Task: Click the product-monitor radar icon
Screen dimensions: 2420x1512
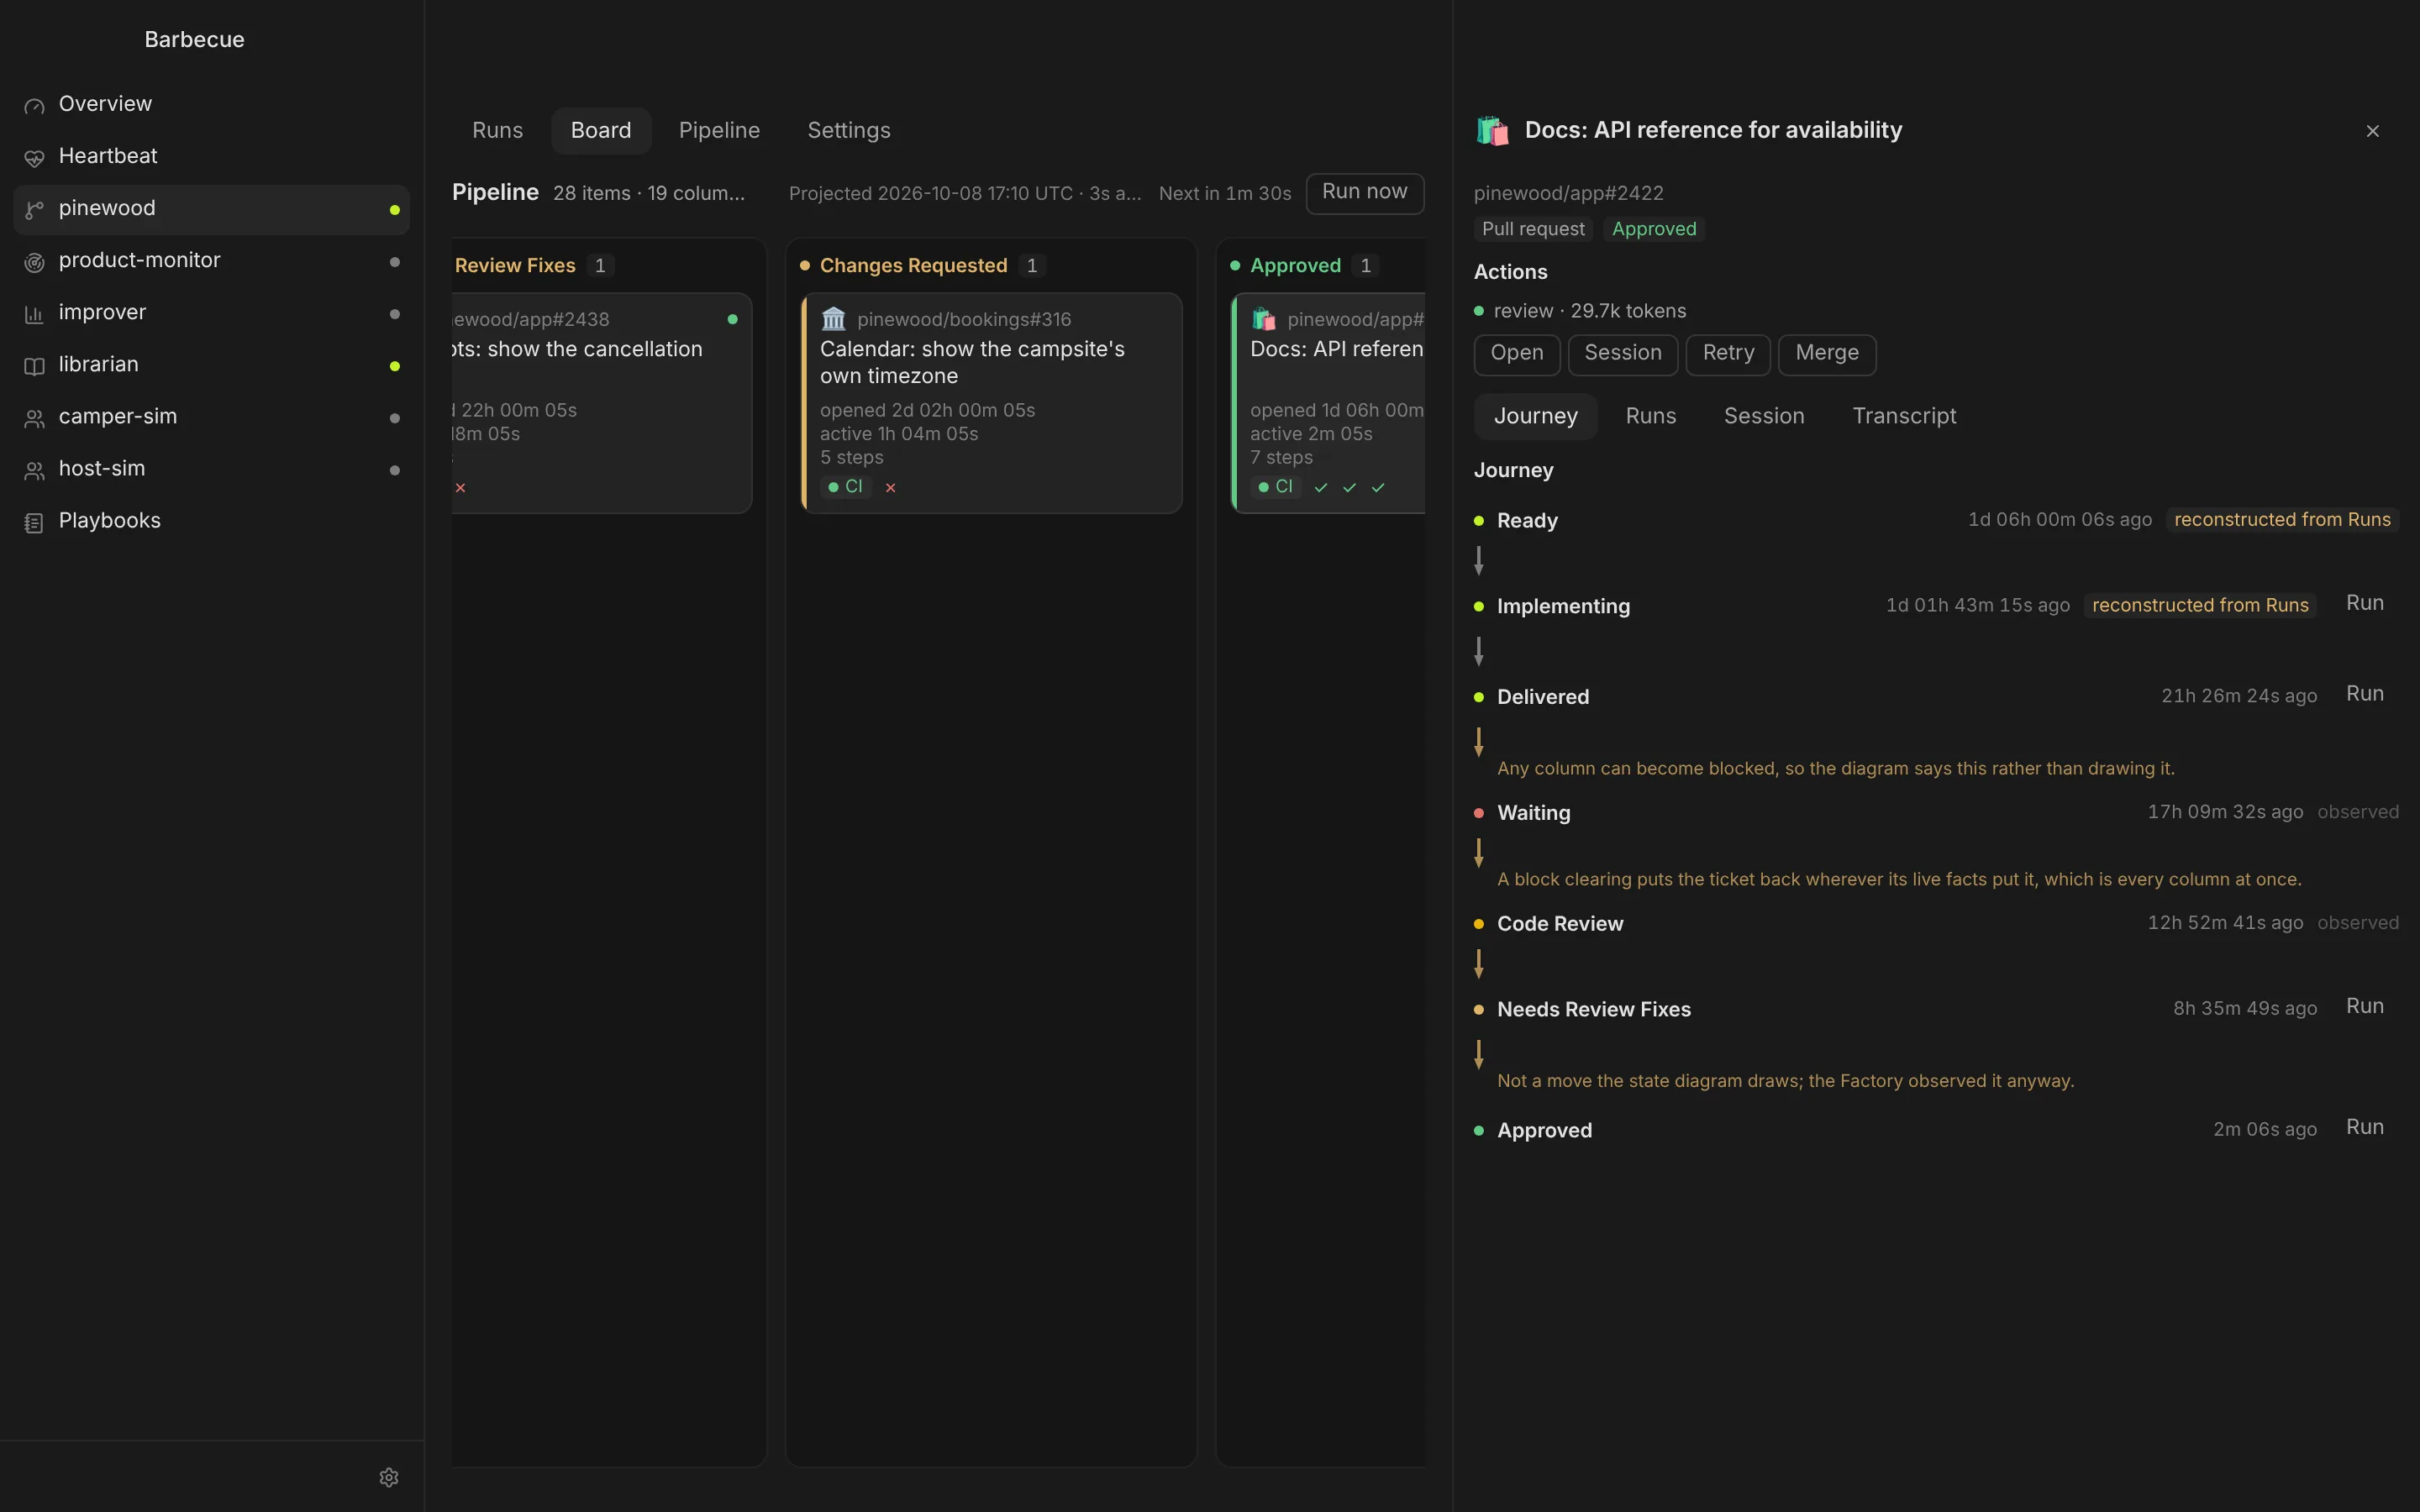Action: [x=34, y=262]
